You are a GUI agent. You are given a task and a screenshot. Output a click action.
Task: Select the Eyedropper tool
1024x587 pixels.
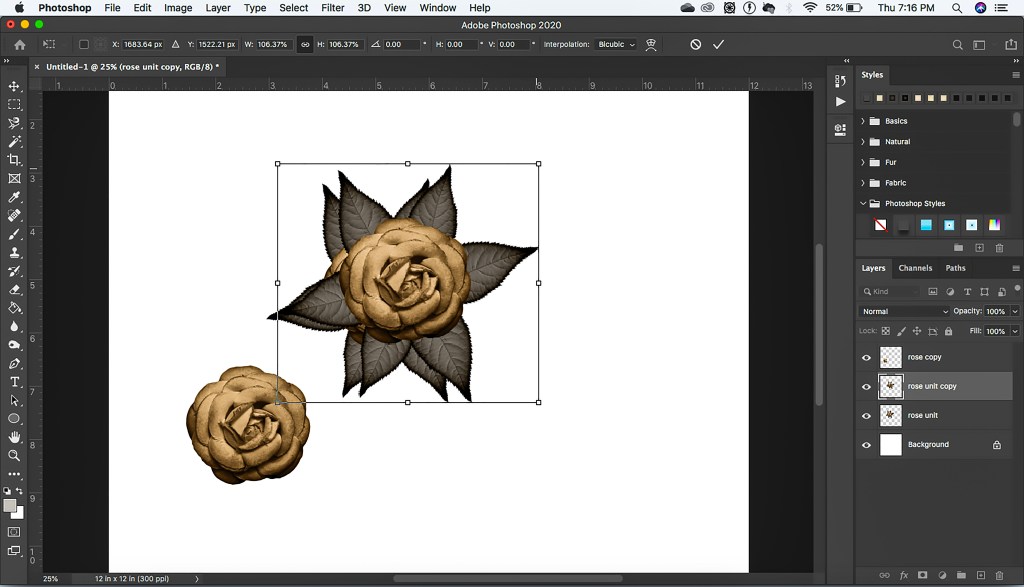click(x=14, y=197)
